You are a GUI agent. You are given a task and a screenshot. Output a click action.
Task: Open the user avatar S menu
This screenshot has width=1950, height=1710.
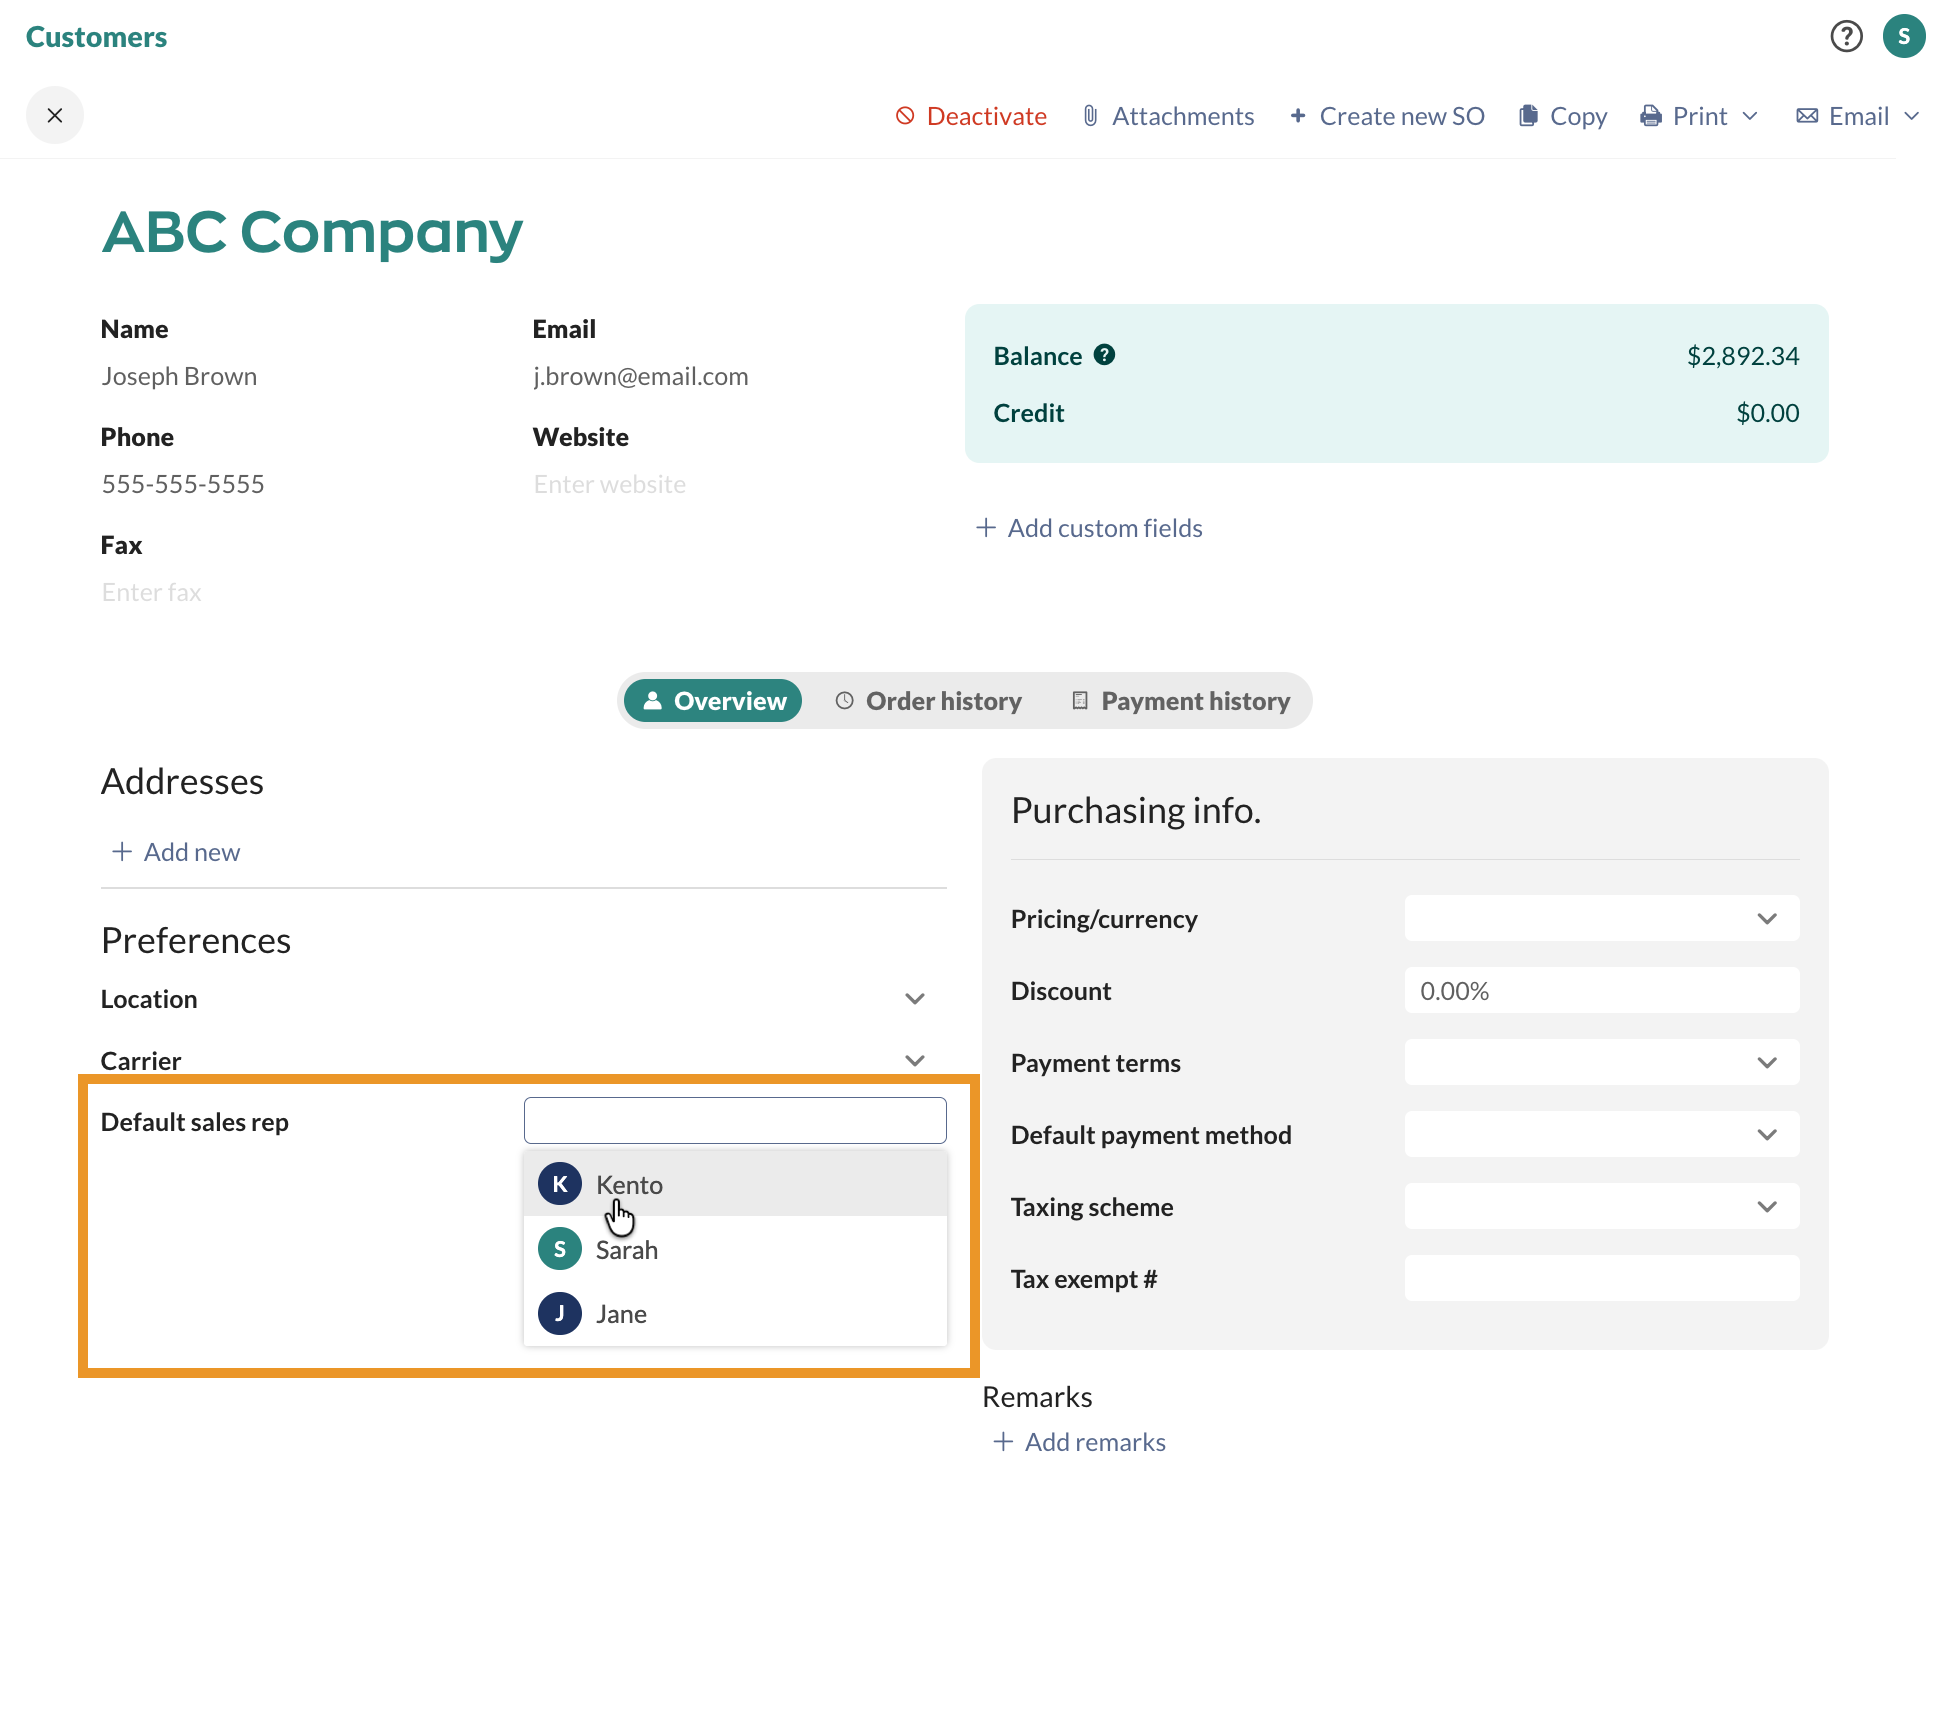point(1903,37)
